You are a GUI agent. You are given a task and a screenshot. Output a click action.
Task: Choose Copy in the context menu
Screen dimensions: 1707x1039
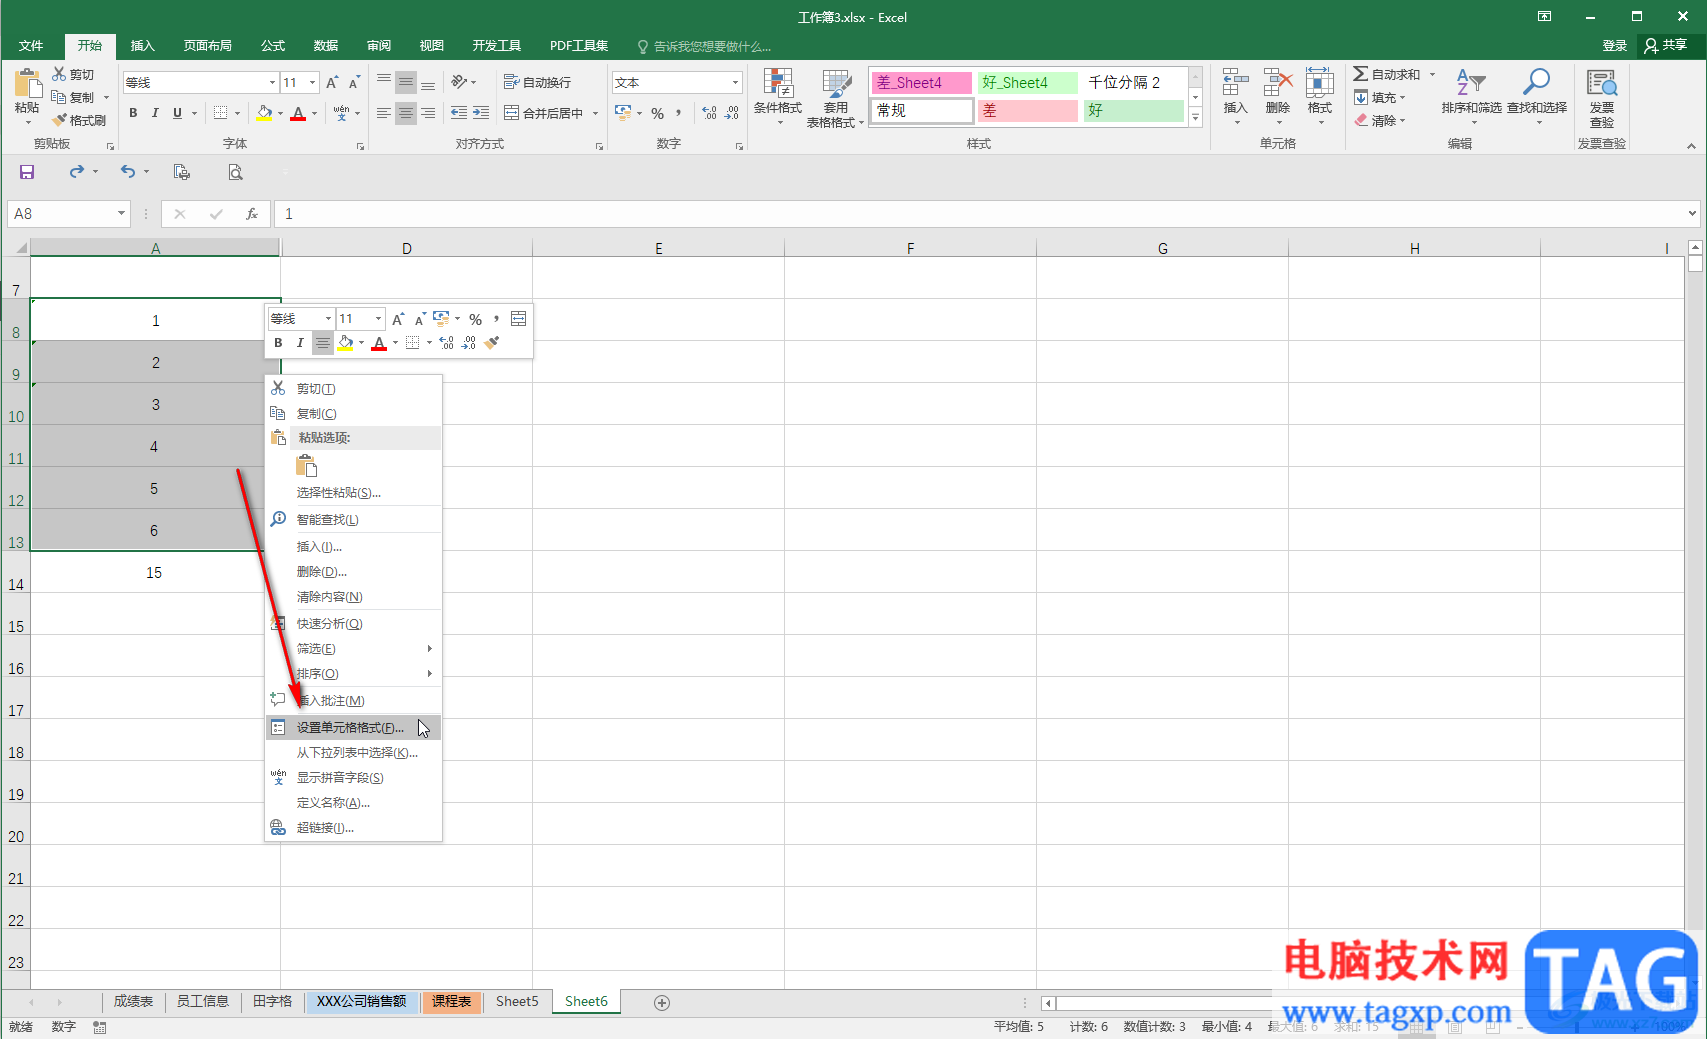point(353,413)
